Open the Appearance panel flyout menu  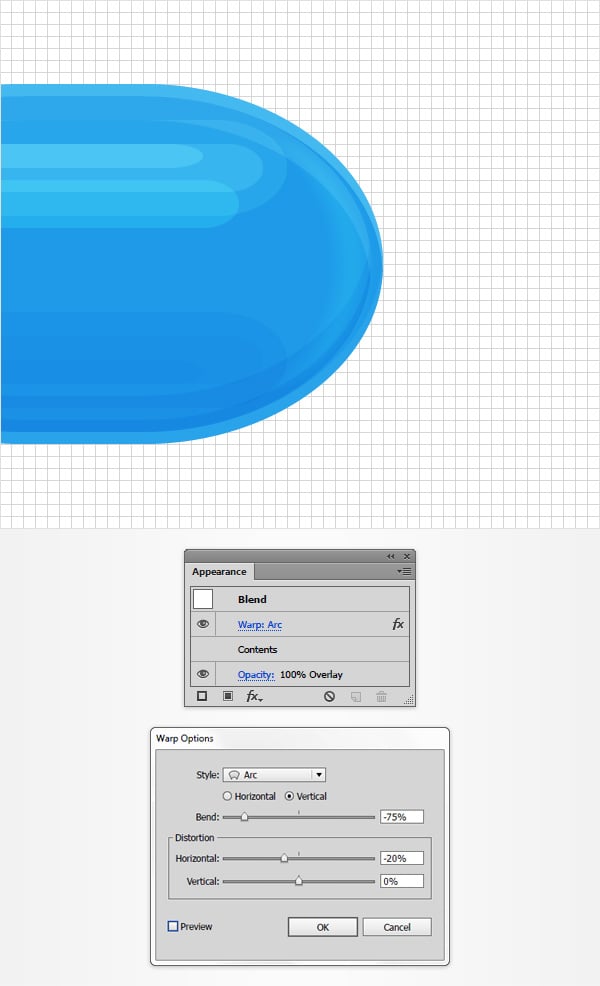coord(404,572)
